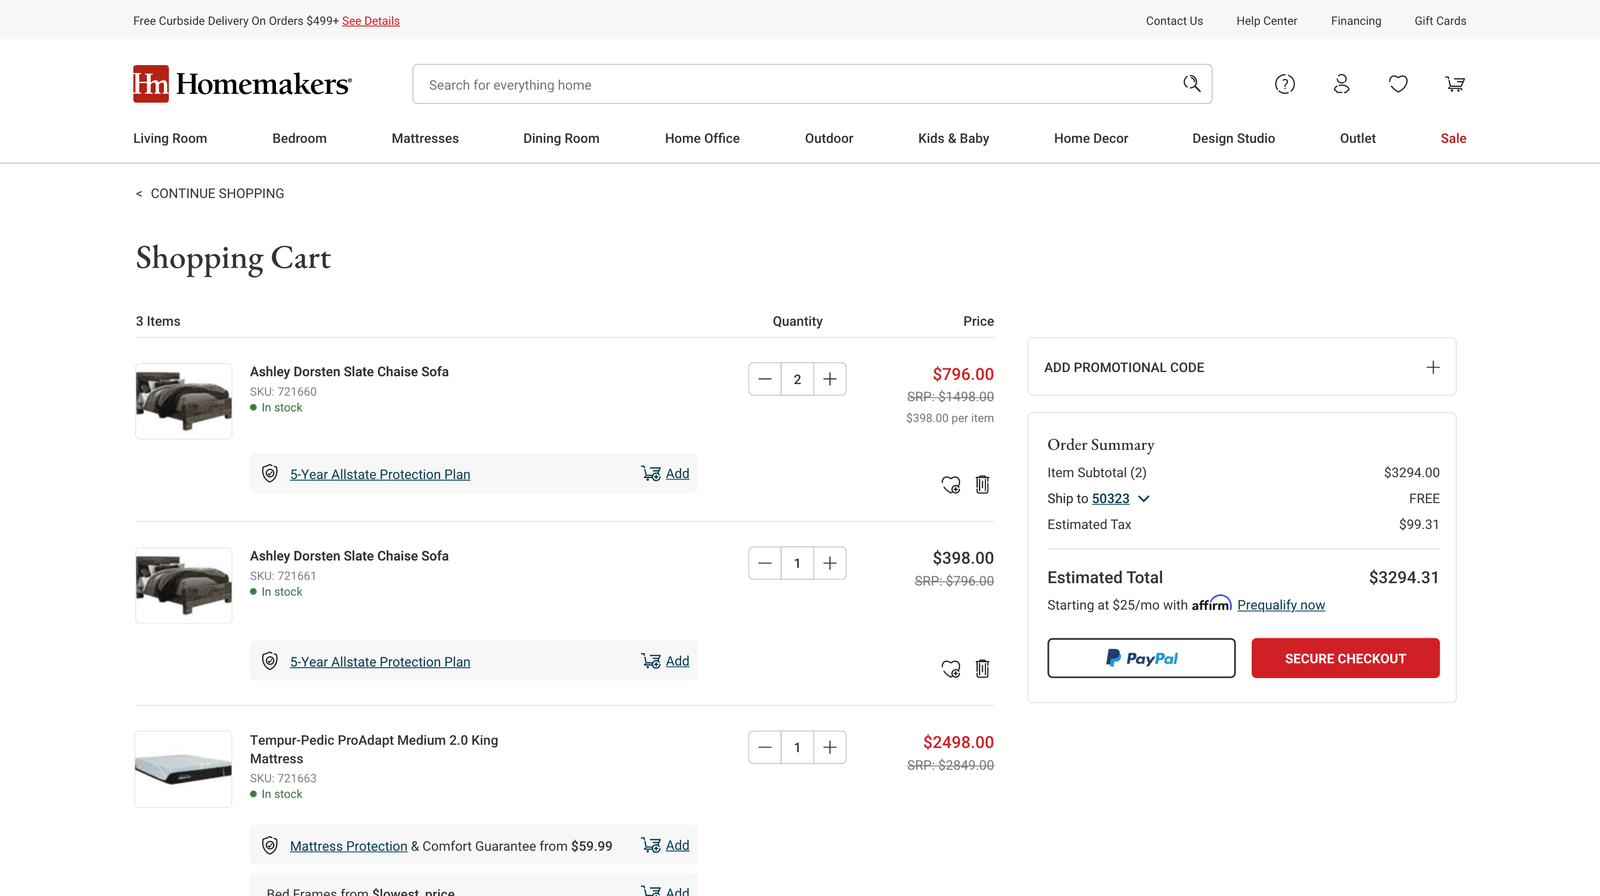Open Help Center link
The height and width of the screenshot is (896, 1600).
coord(1266,21)
